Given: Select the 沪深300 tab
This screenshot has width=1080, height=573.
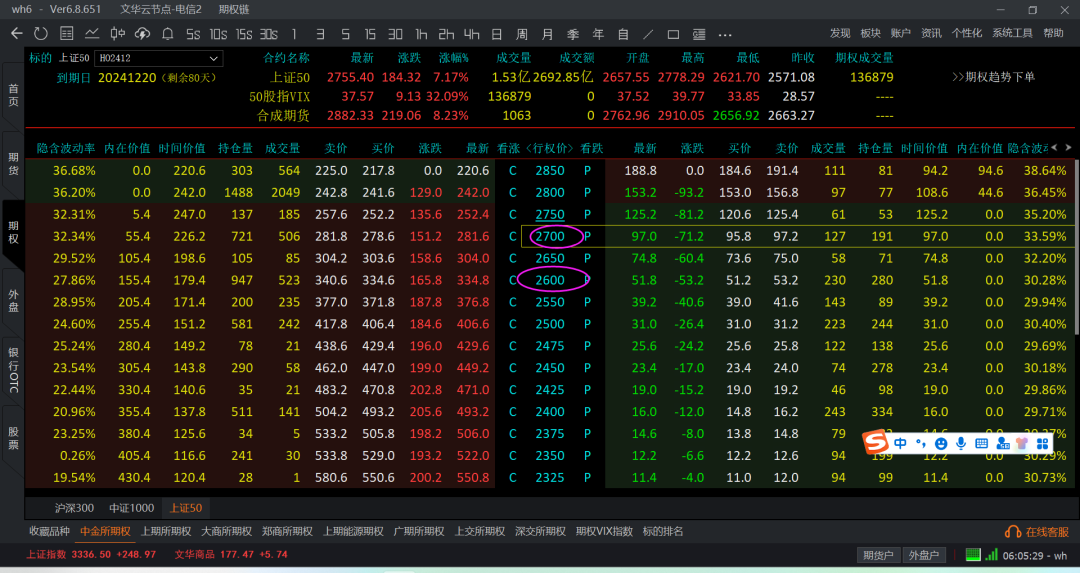Looking at the screenshot, I should click(74, 508).
